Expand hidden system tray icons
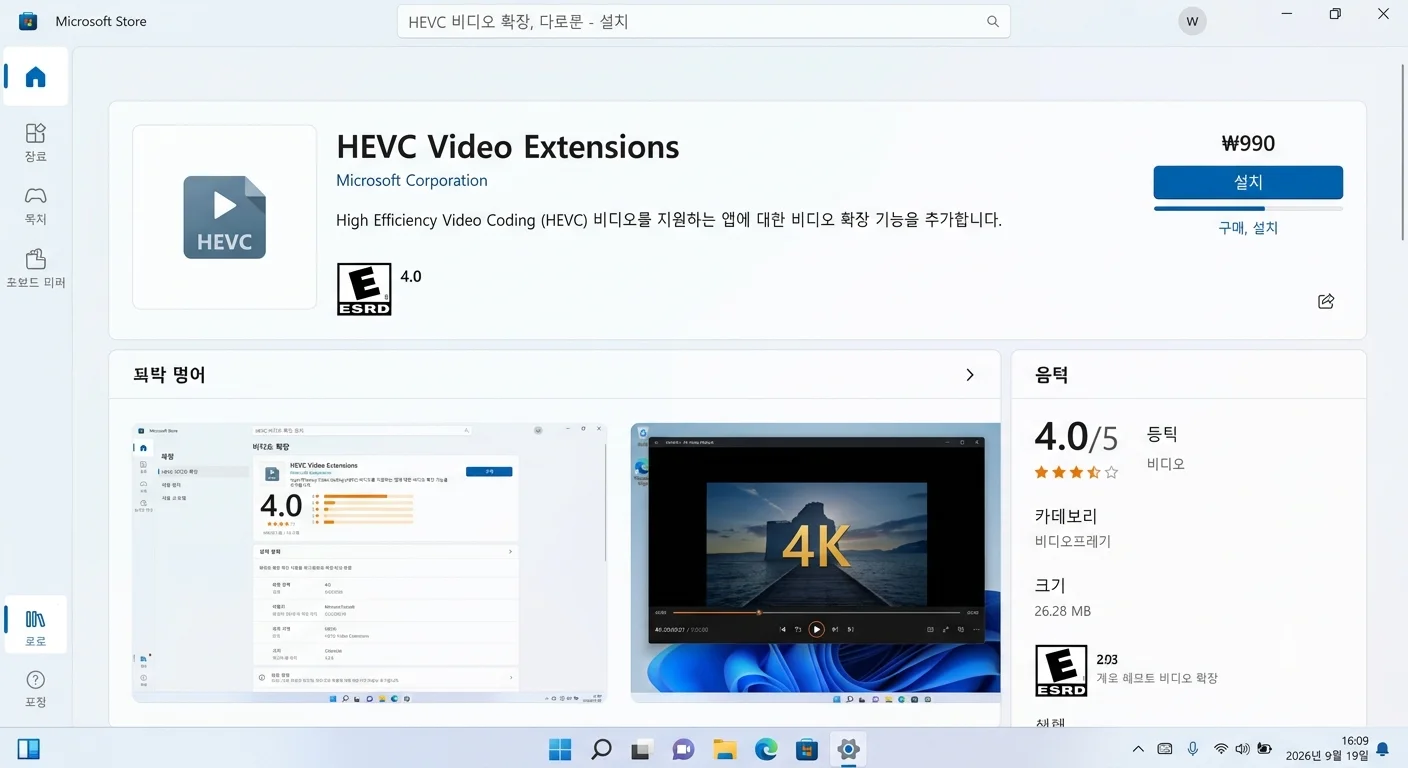Viewport: 1408px width, 768px height. [1138, 749]
